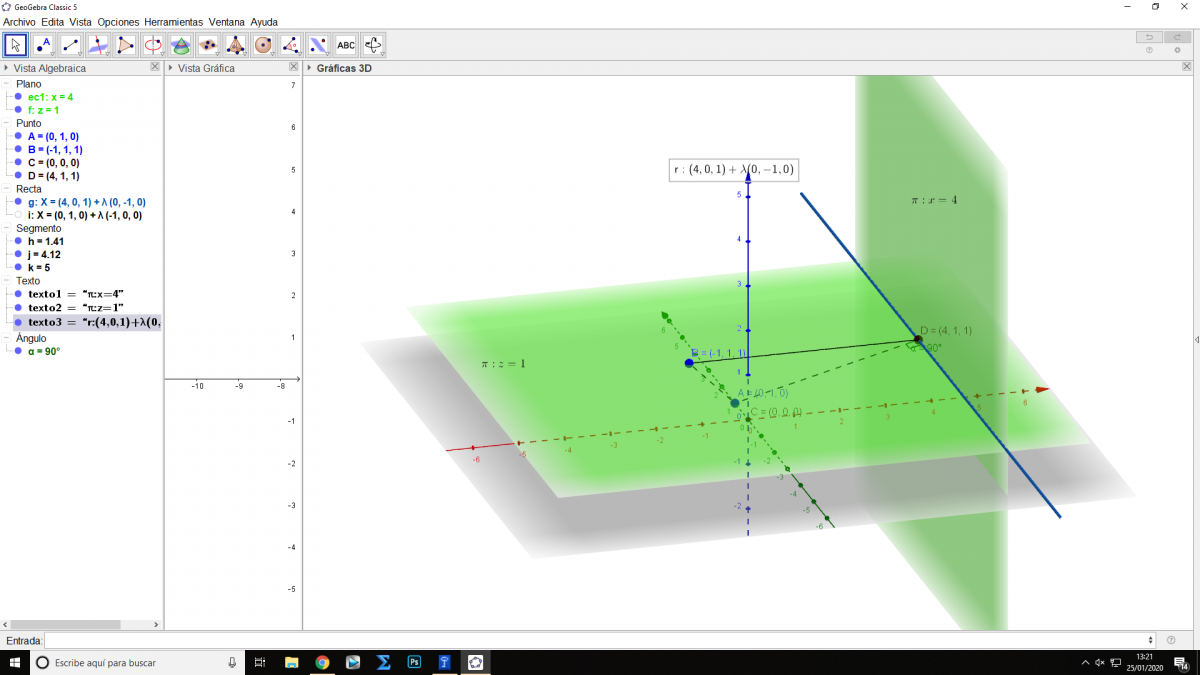Viewport: 1200px width, 675px height.
Task: Open the Opciones menu
Action: 118,22
